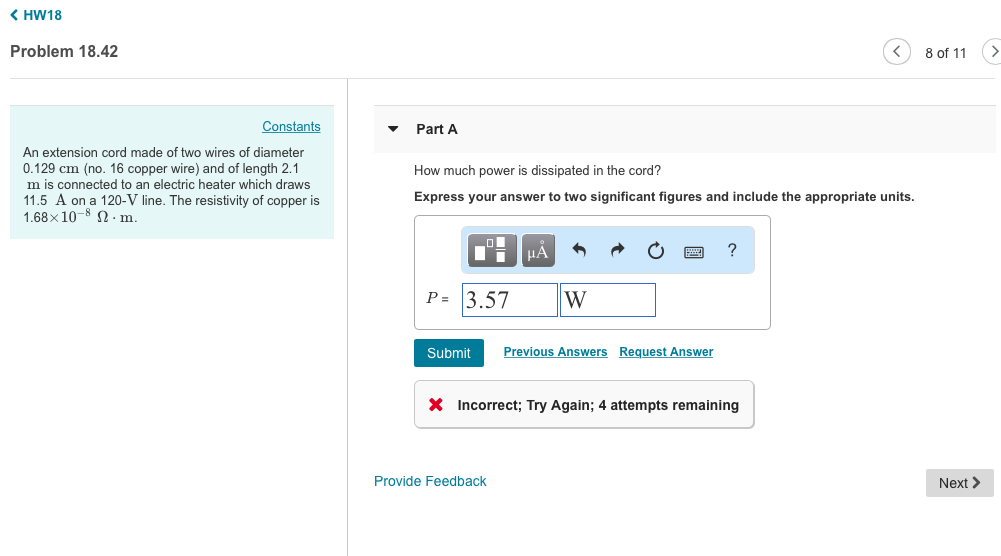
Task: Go to next problem with right chevron
Action: point(992,52)
